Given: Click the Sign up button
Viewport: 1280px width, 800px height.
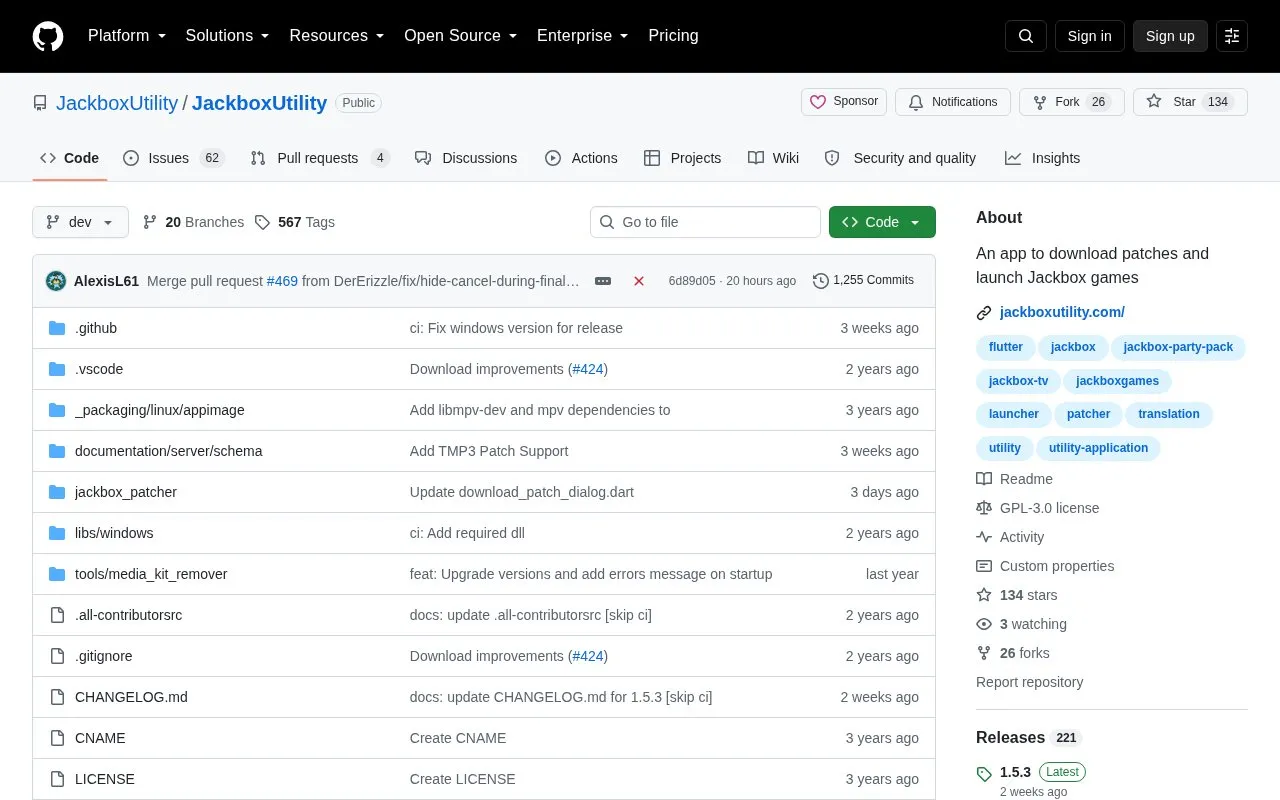Looking at the screenshot, I should click(1170, 36).
